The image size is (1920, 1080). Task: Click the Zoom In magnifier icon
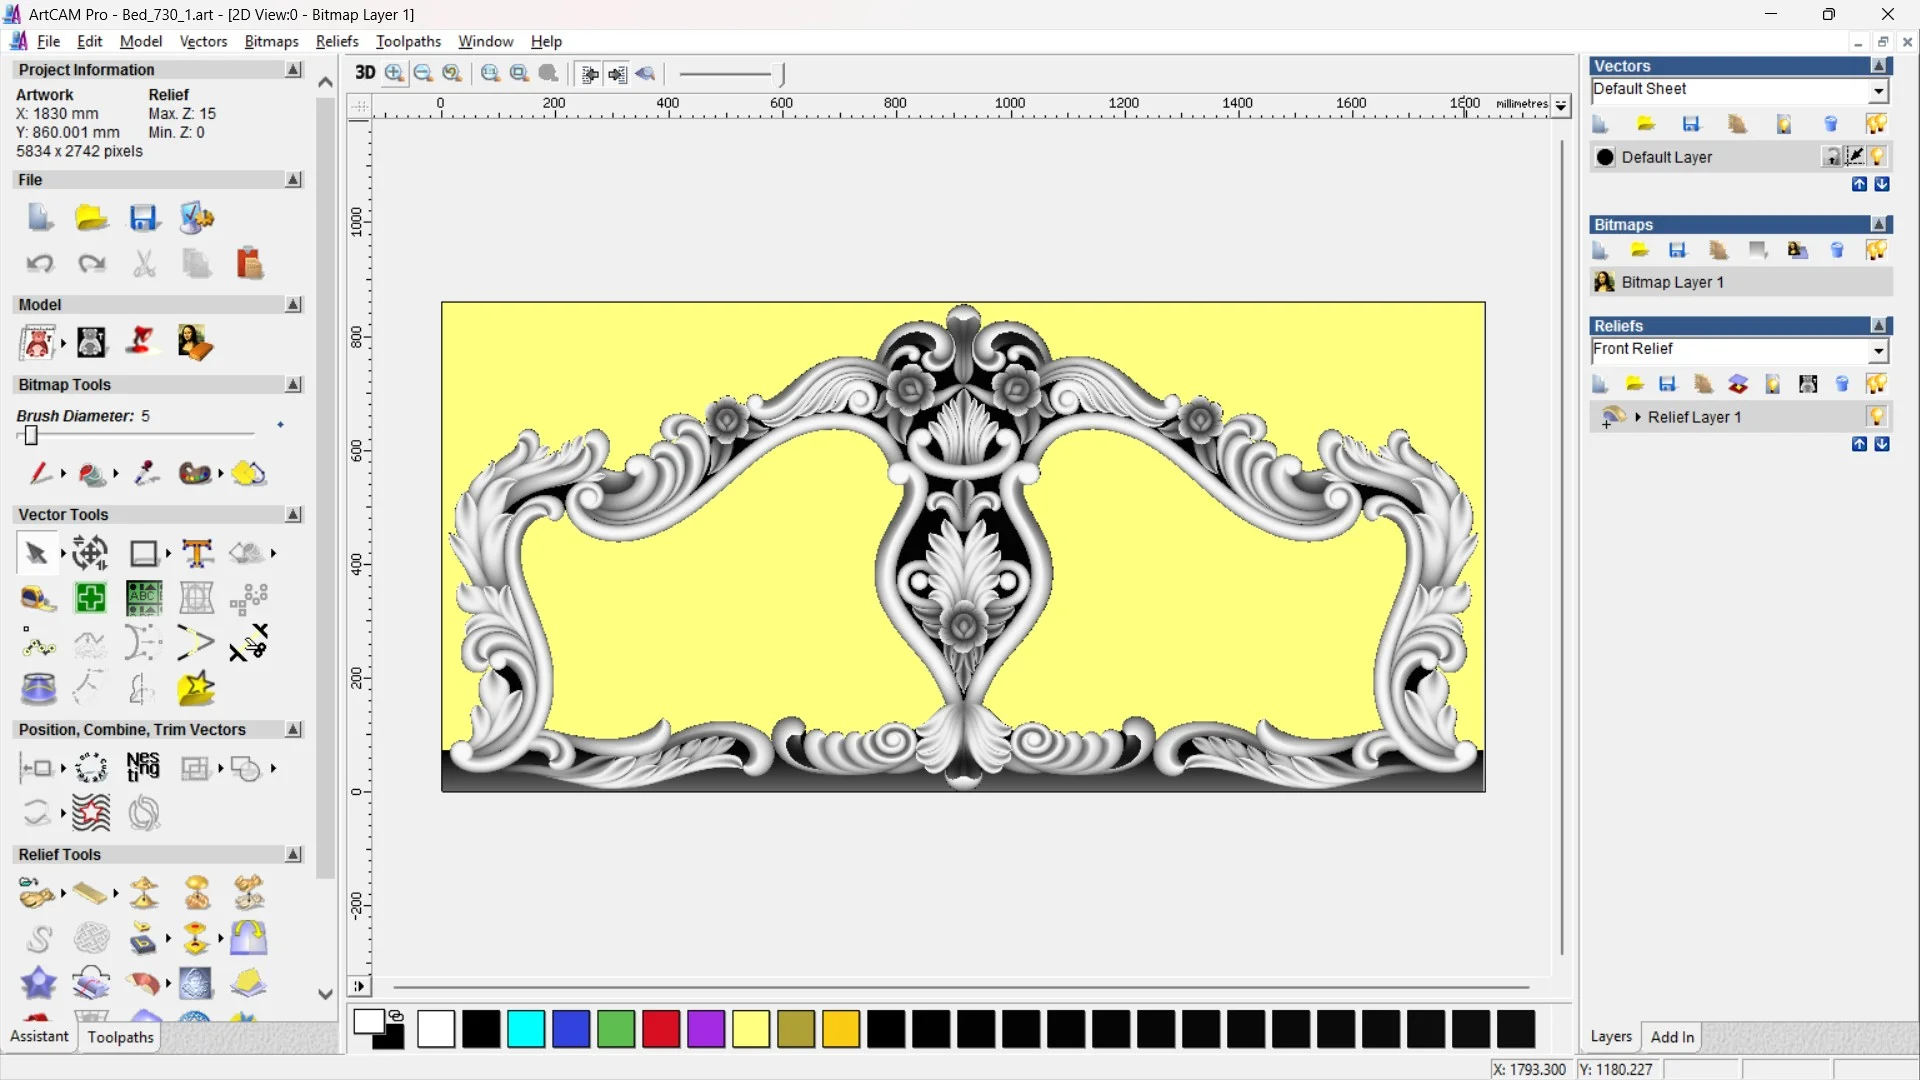394,73
